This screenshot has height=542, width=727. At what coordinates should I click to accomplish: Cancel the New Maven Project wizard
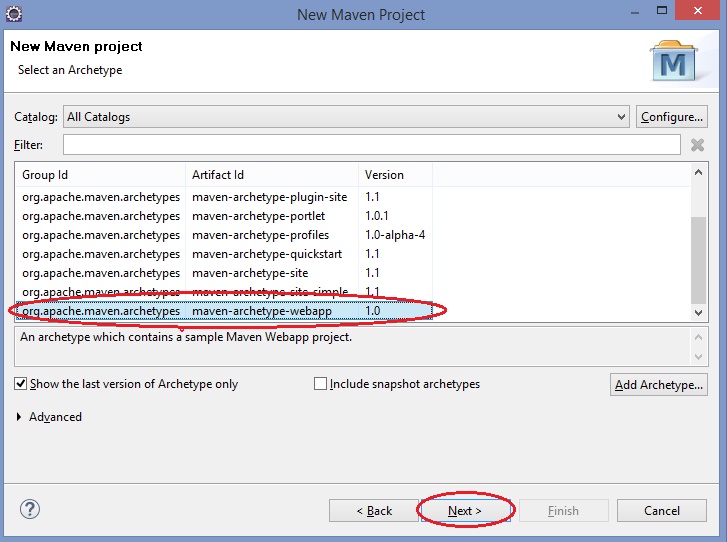point(662,510)
